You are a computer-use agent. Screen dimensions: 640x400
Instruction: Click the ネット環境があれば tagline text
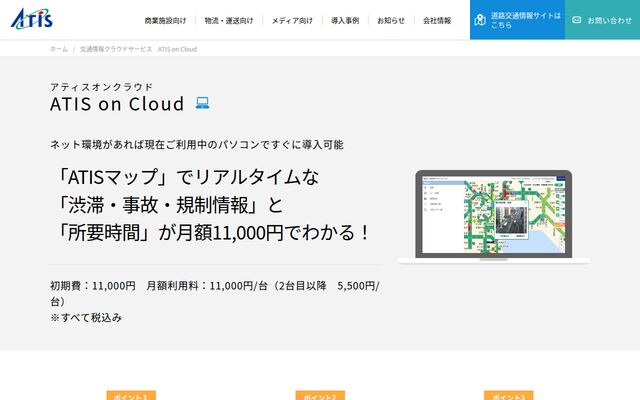coord(197,144)
